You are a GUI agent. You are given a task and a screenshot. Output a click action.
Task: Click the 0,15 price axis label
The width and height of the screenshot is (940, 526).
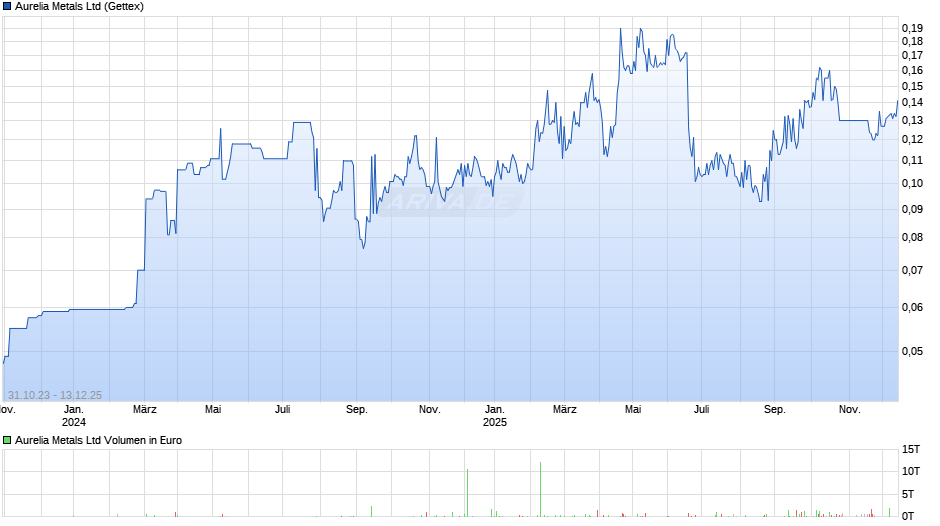912,86
